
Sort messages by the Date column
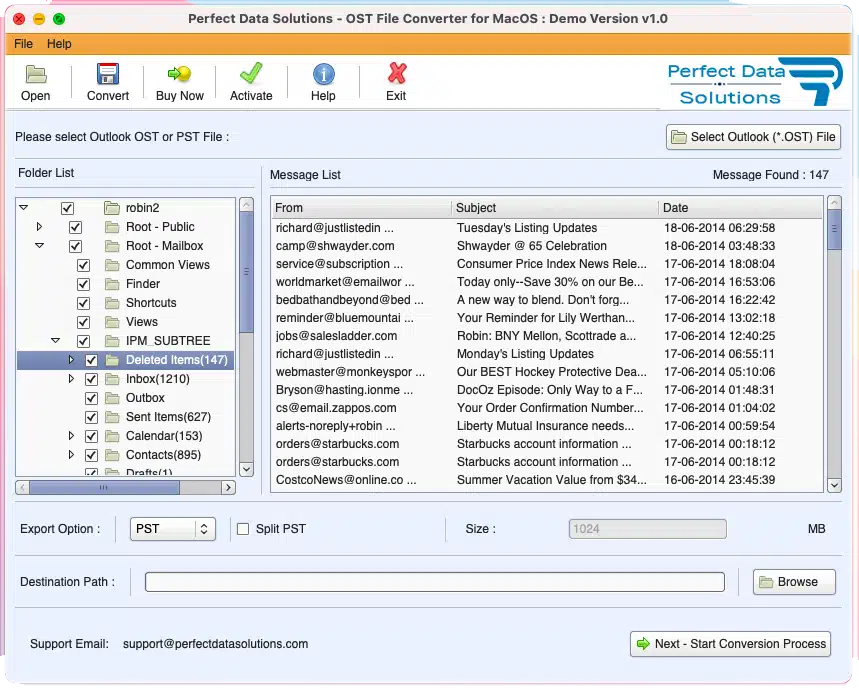(741, 208)
